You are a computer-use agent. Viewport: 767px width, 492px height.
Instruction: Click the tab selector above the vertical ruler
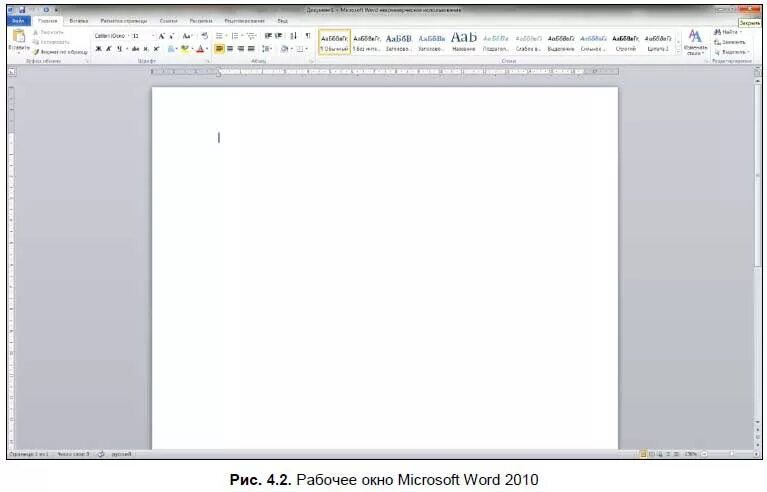pyautogui.click(x=12, y=72)
